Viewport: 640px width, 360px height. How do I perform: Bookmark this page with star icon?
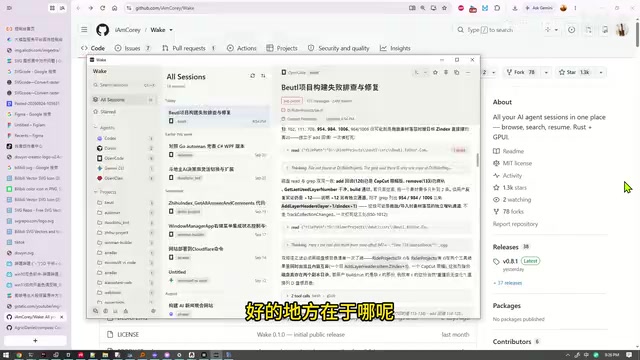tap(444, 8)
